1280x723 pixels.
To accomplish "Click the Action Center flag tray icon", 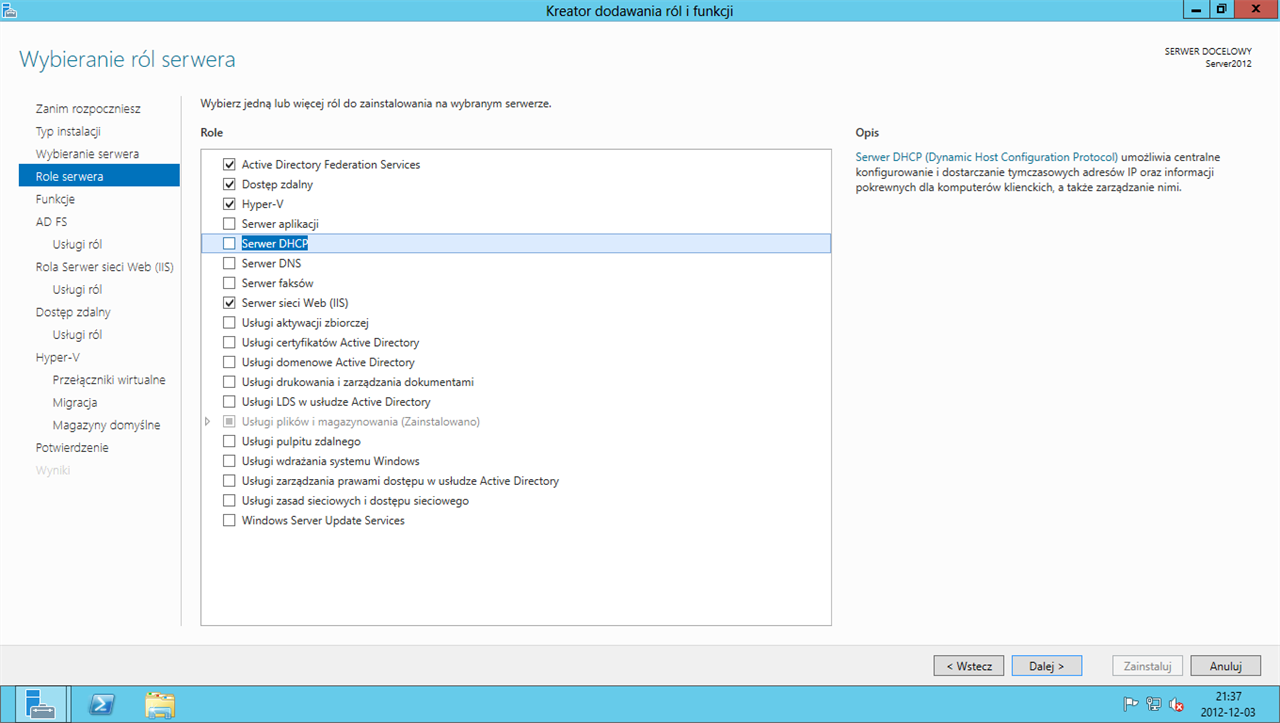I will 1131,704.
